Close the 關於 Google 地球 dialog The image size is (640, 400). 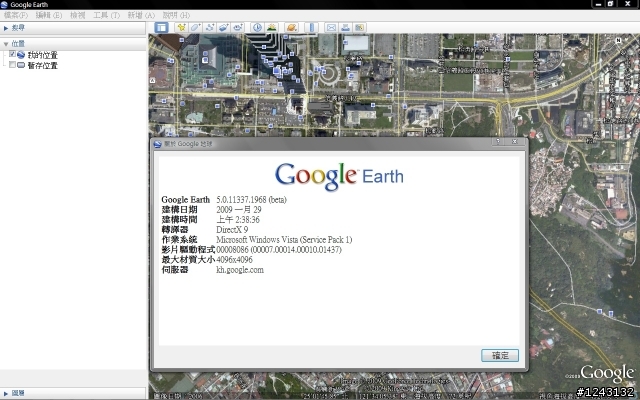pos(514,142)
